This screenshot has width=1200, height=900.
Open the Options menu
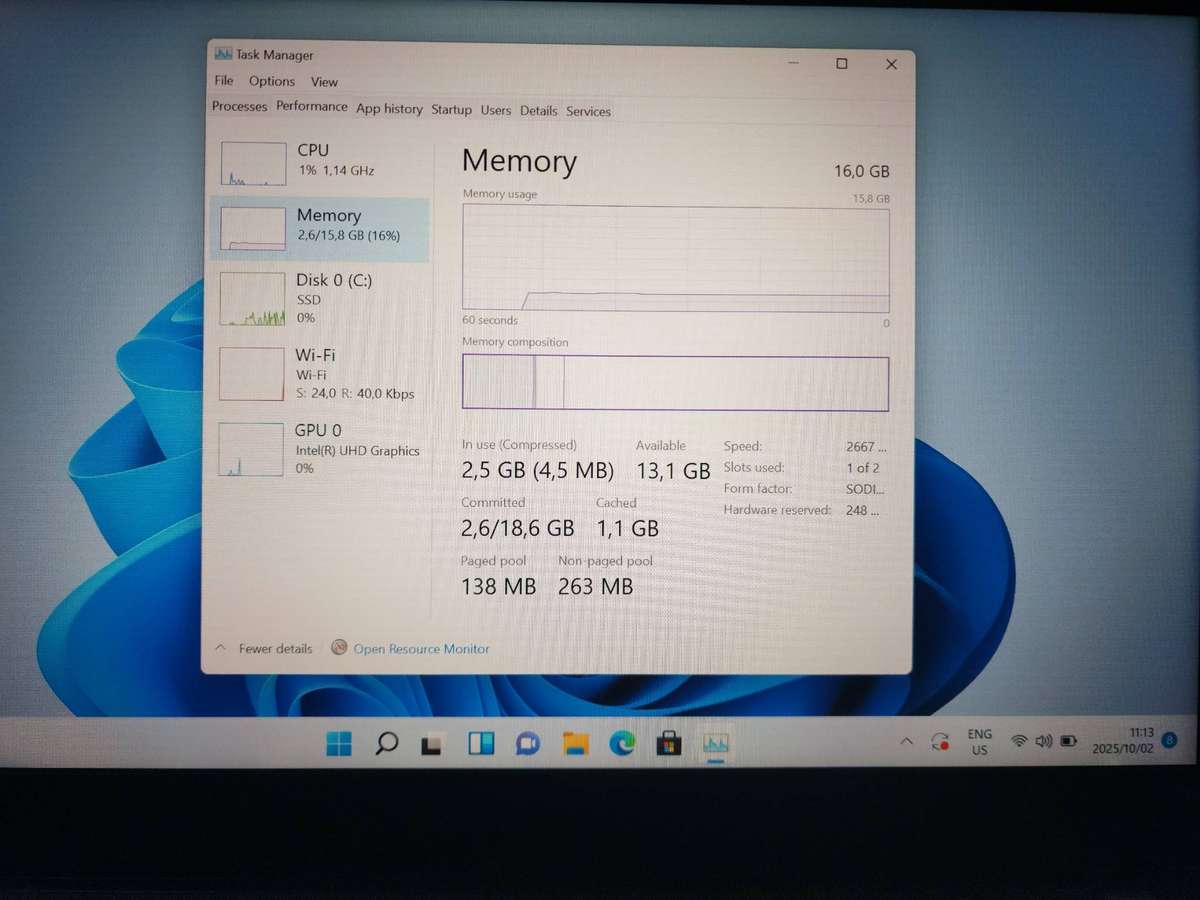(x=271, y=81)
